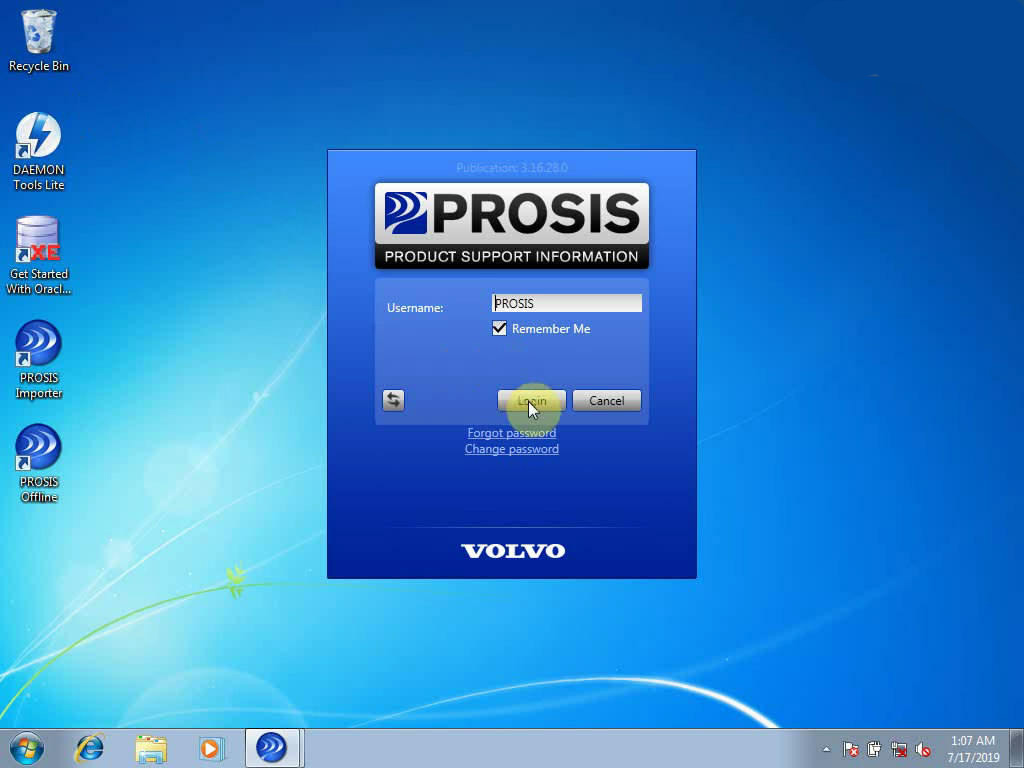Image resolution: width=1024 pixels, height=768 pixels.
Task: Show hidden system tray icons
Action: (826, 749)
